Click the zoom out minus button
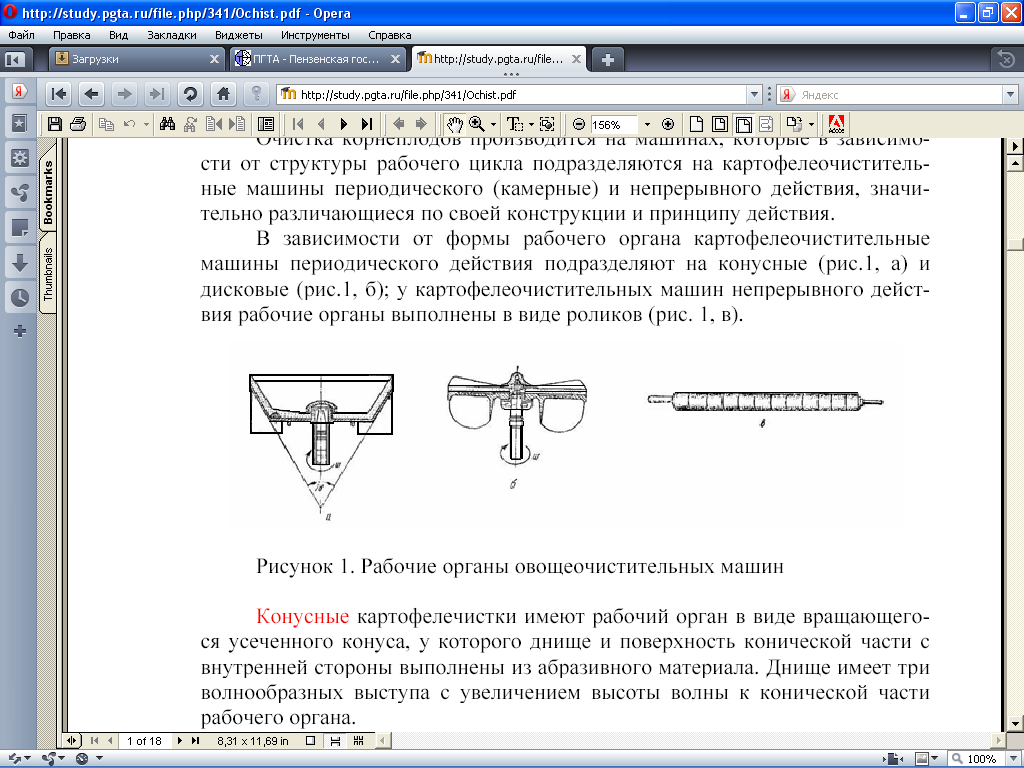This screenshot has height=768, width=1024. coord(578,125)
